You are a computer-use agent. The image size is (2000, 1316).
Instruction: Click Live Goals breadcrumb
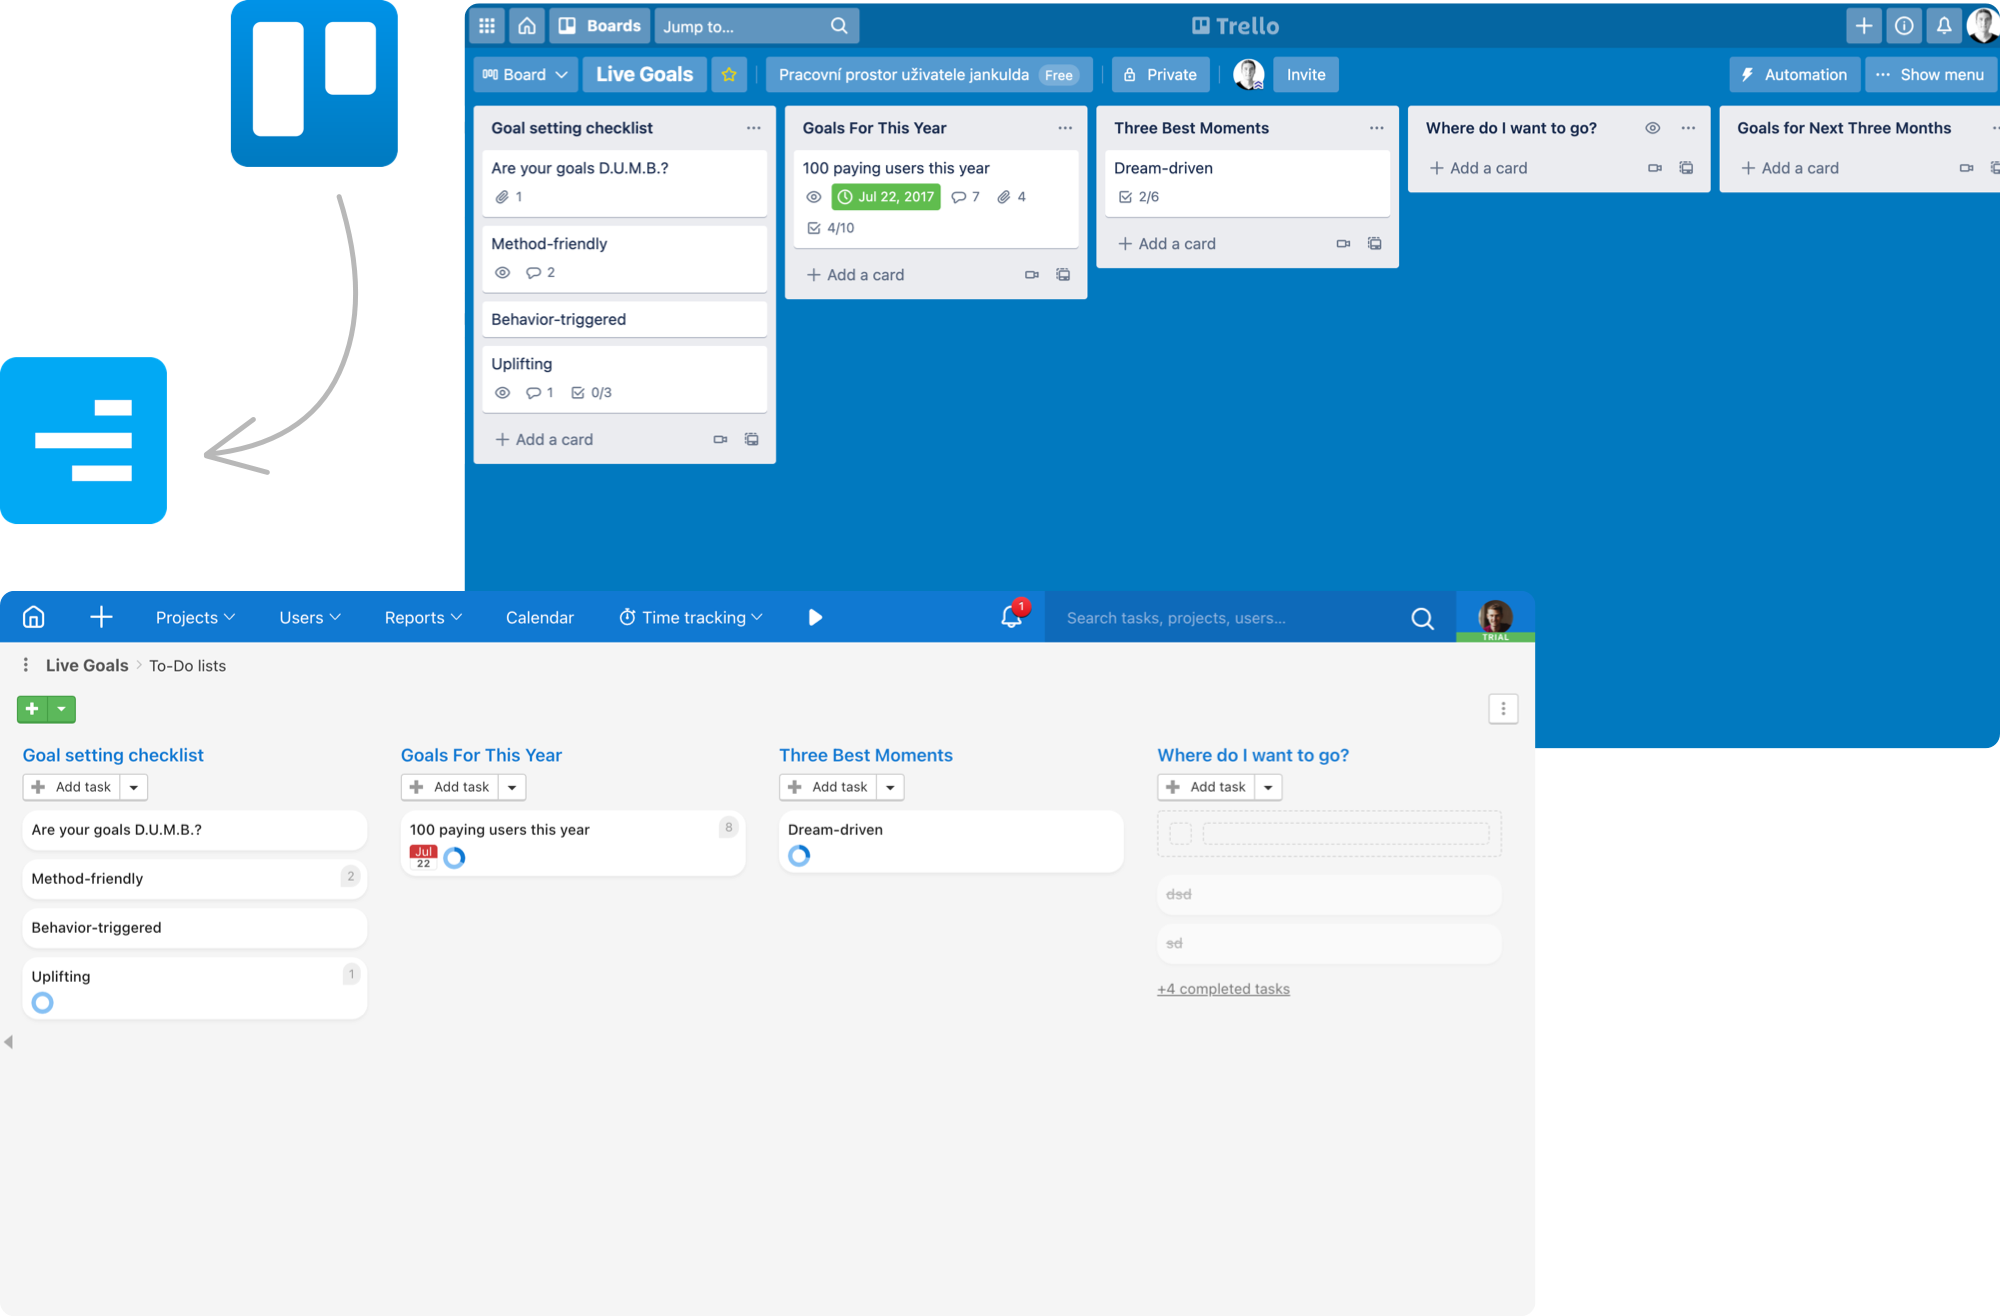point(87,665)
